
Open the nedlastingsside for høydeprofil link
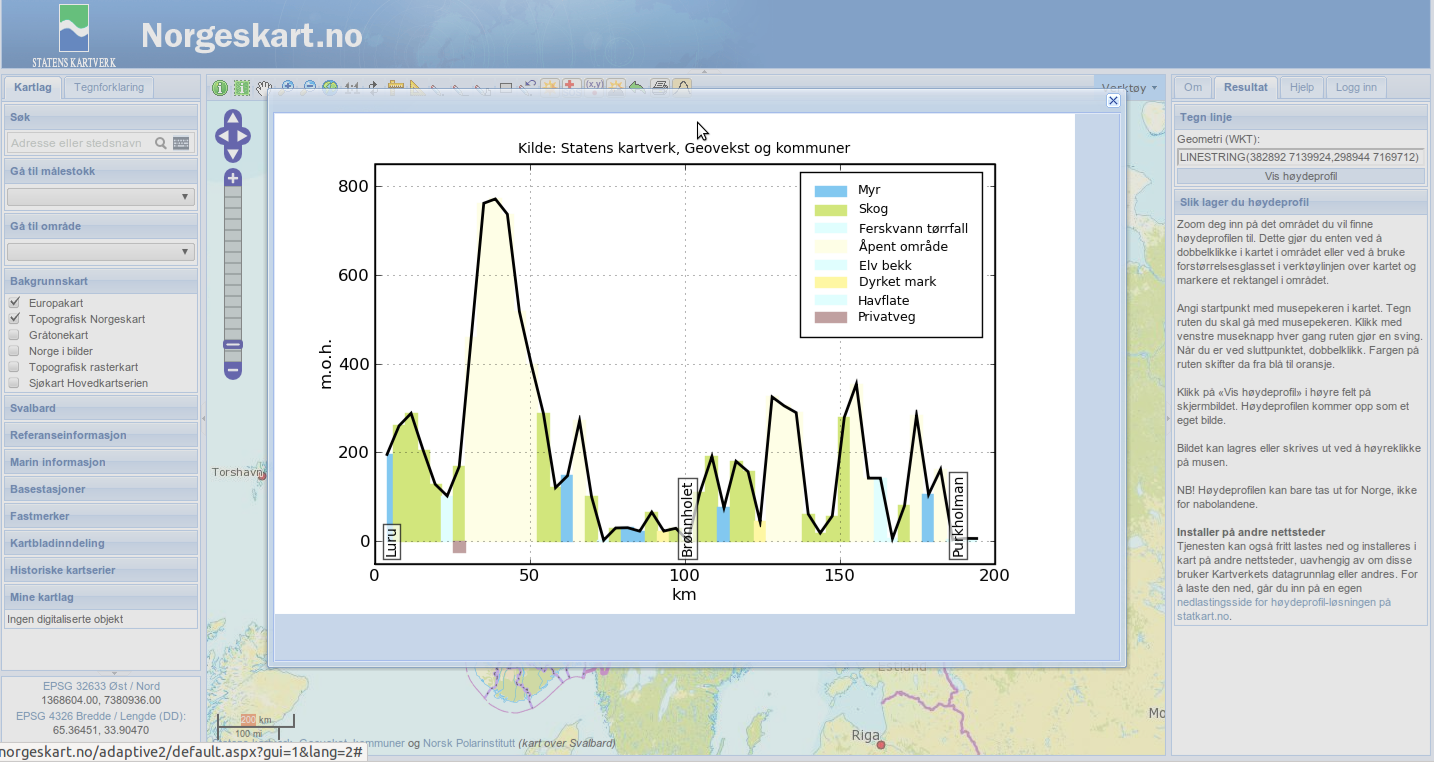(x=1284, y=609)
